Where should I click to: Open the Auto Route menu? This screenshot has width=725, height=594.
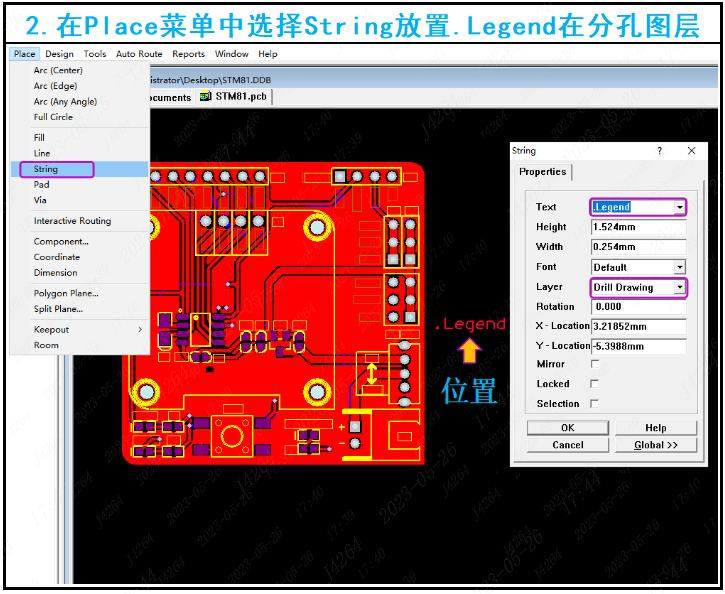139,54
